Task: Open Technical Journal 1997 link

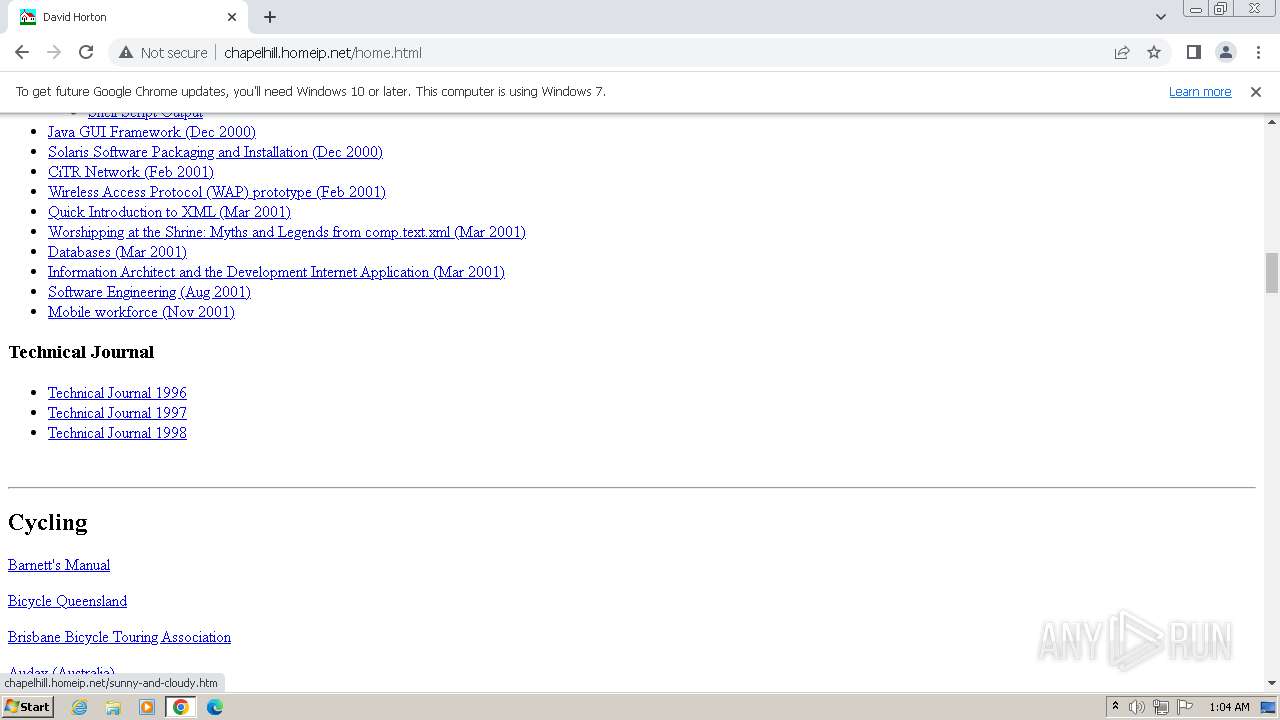Action: coord(117,413)
